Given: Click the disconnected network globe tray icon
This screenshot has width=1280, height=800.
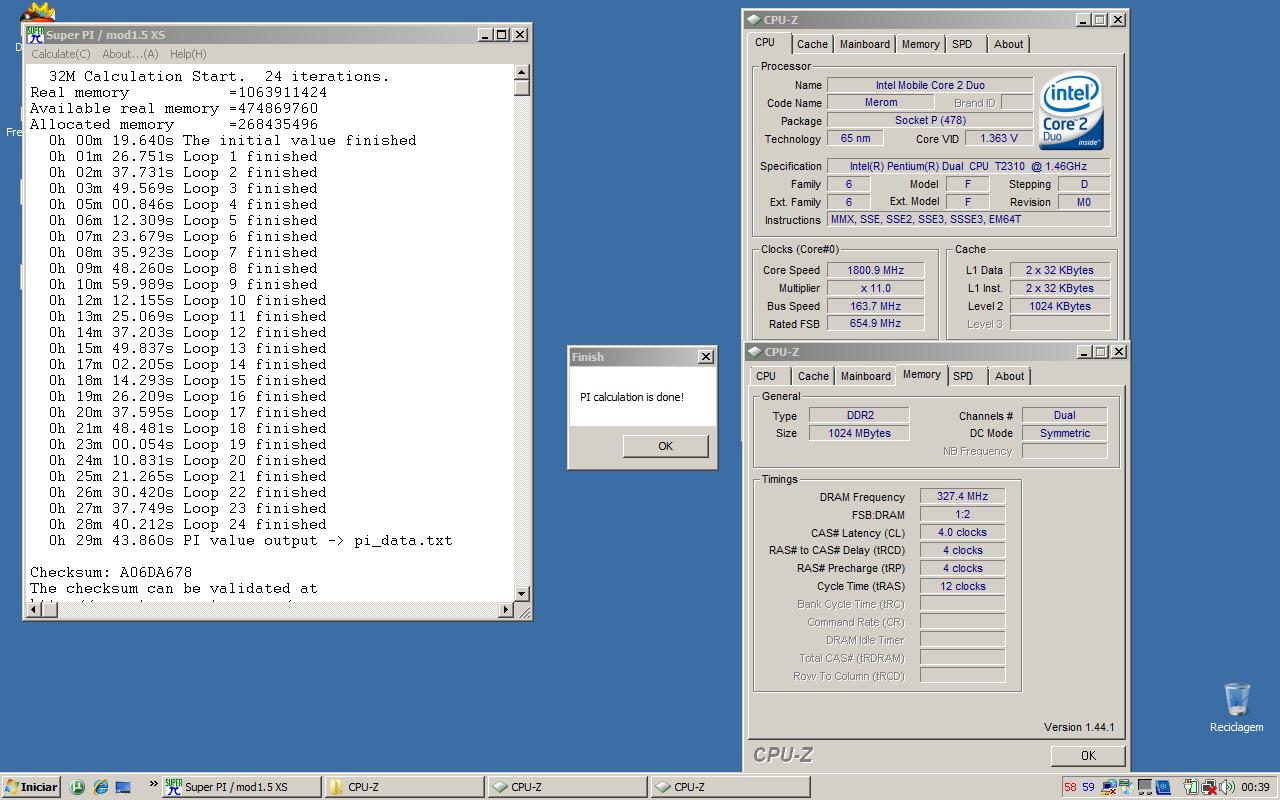Looking at the screenshot, I should (x=1109, y=787).
